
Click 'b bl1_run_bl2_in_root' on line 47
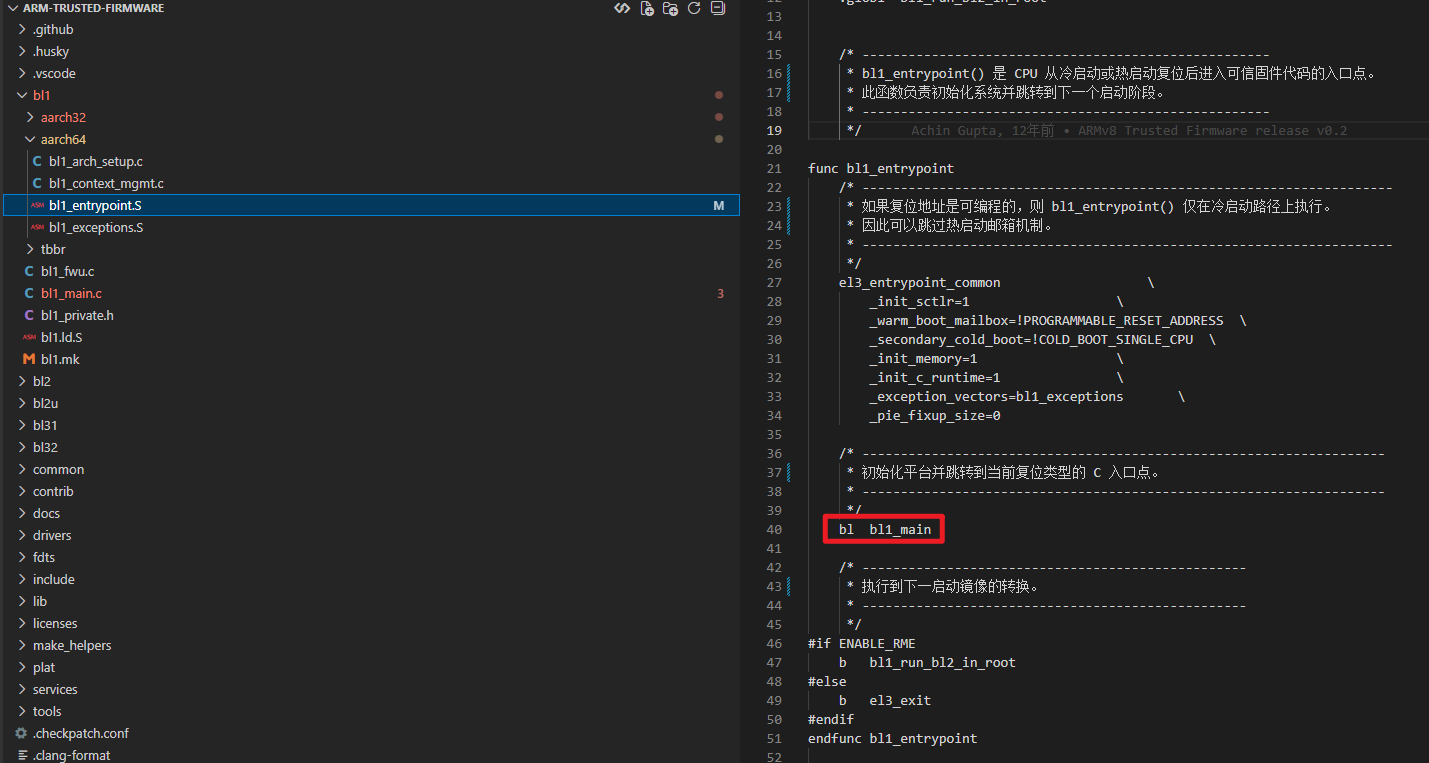[x=928, y=663]
